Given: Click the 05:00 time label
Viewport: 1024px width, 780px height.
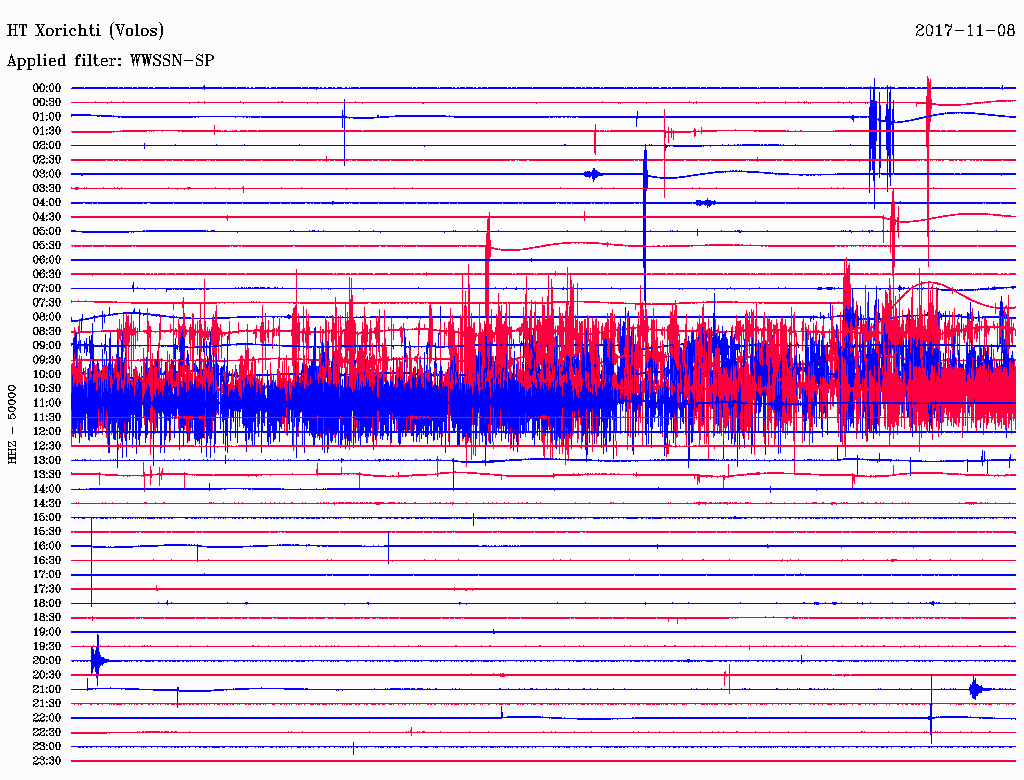Looking at the screenshot, I should tap(47, 231).
